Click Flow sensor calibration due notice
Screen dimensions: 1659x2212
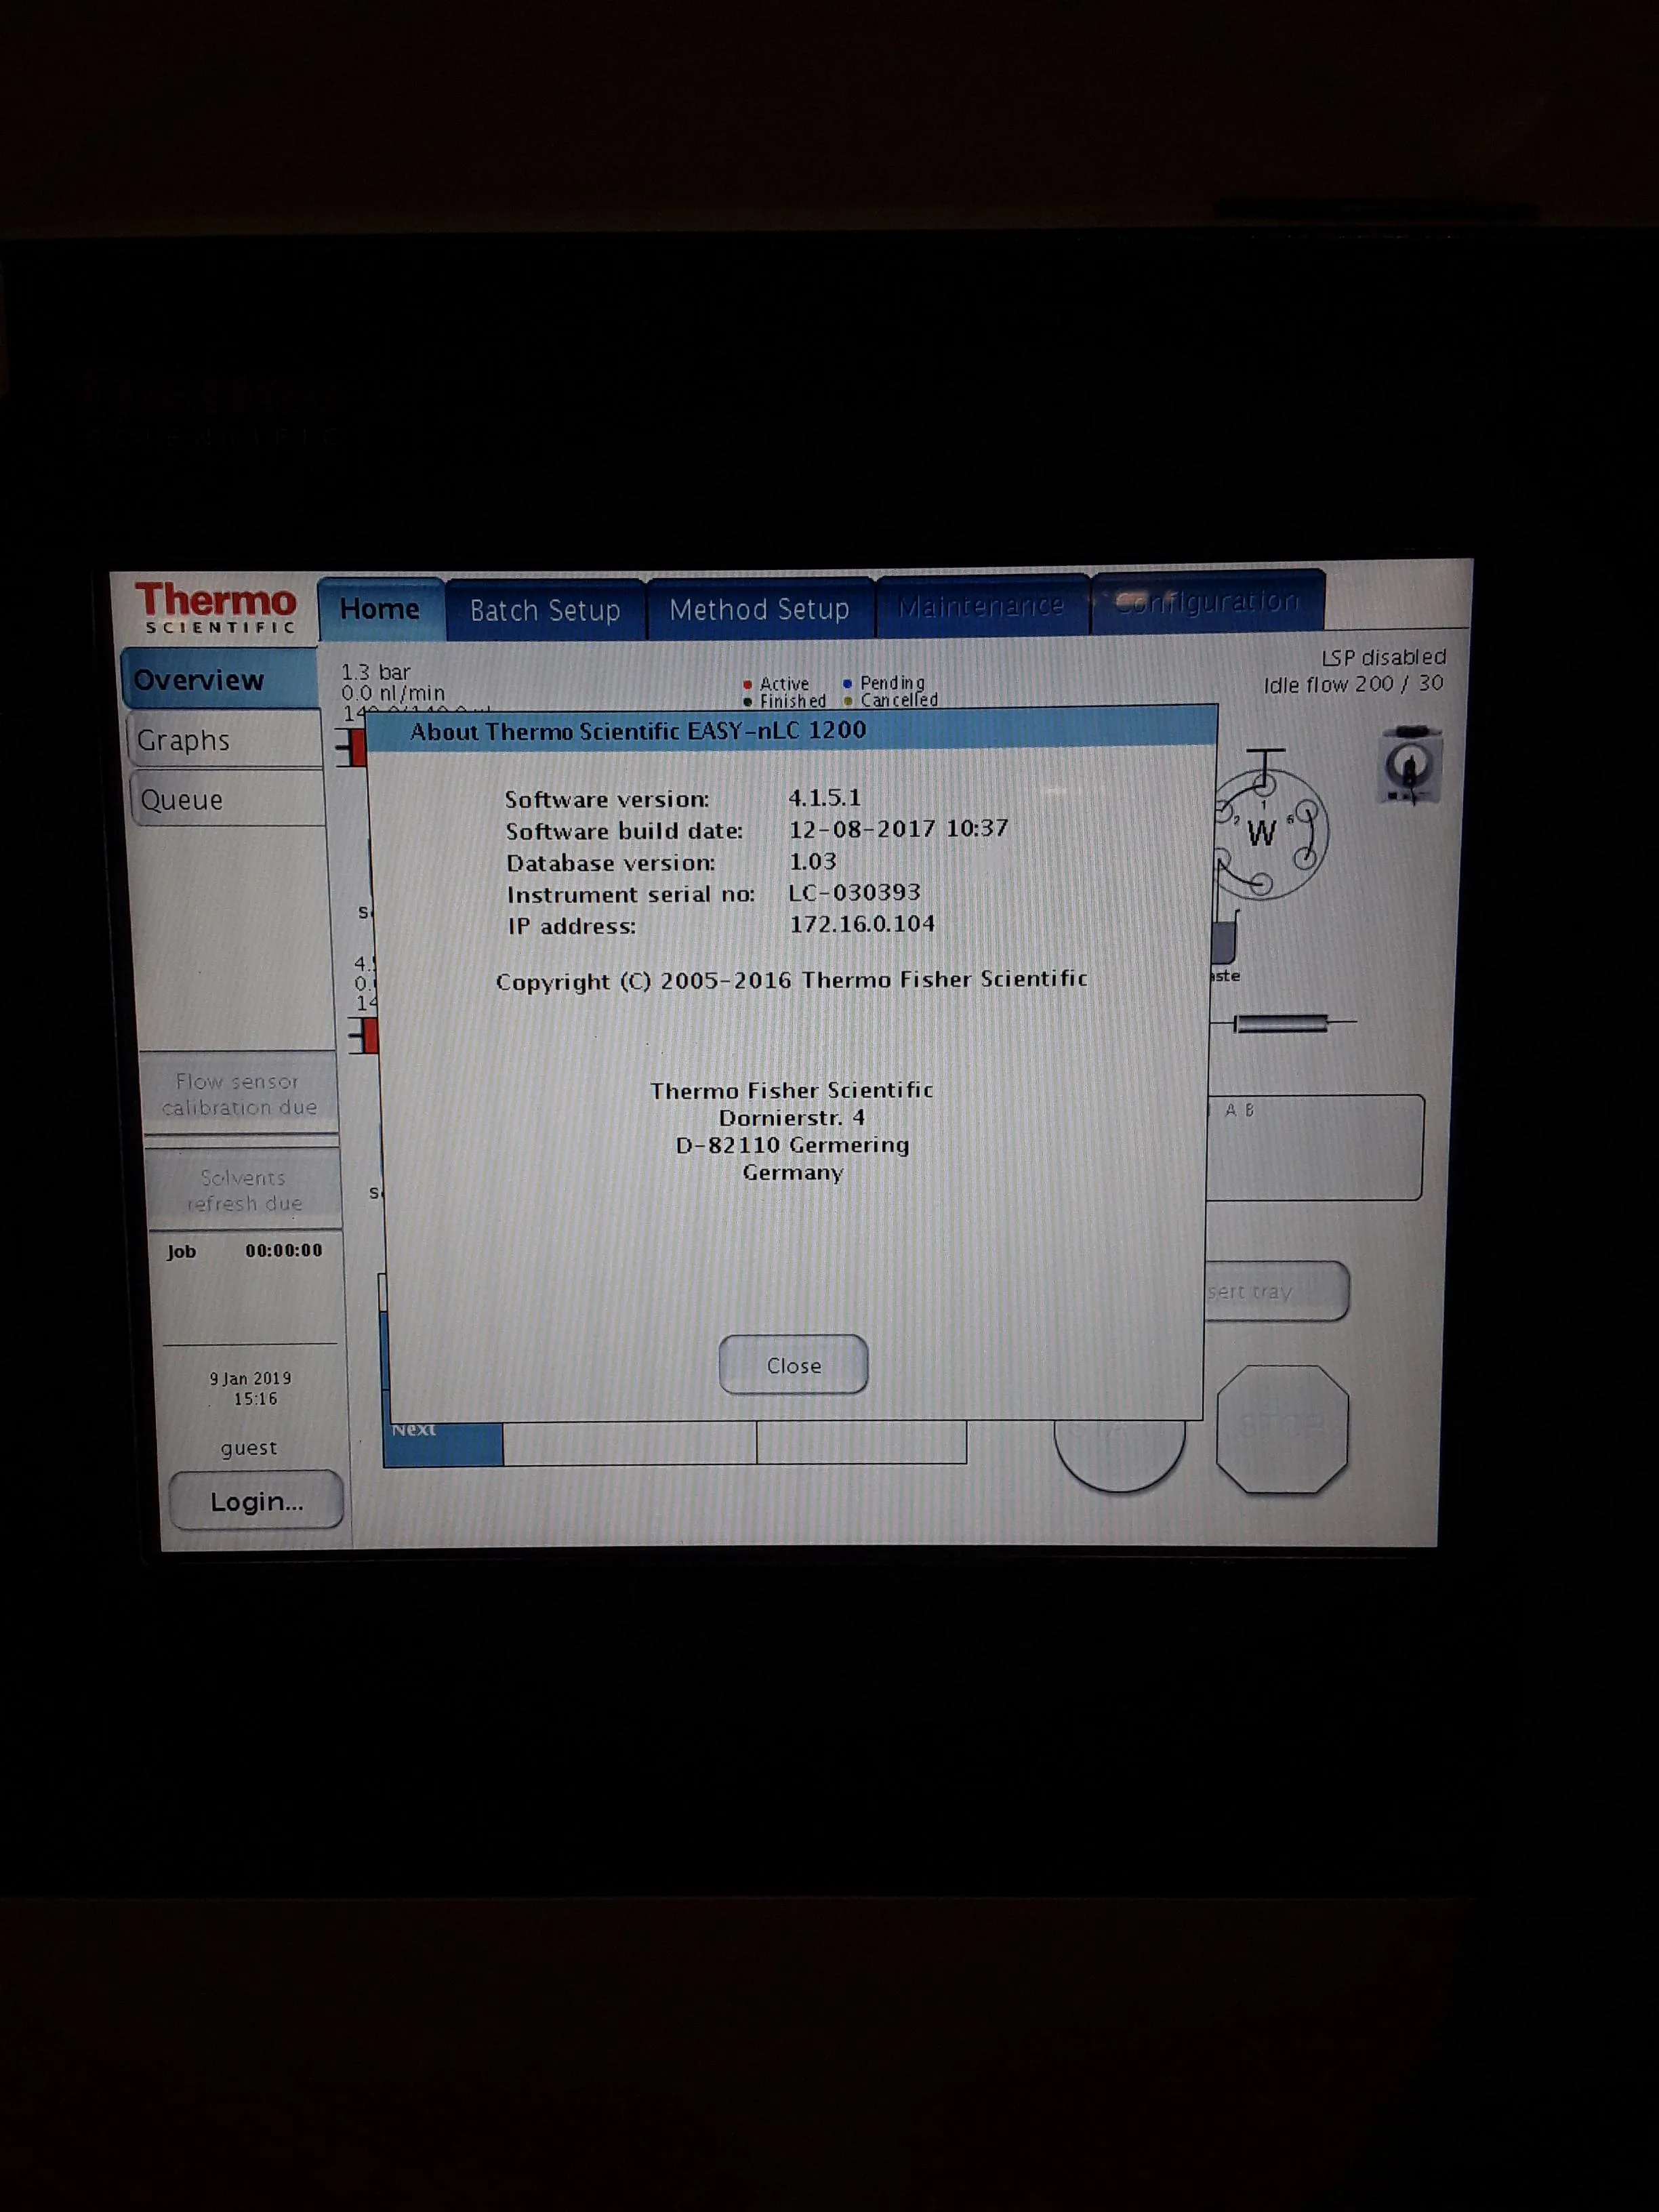click(239, 1094)
